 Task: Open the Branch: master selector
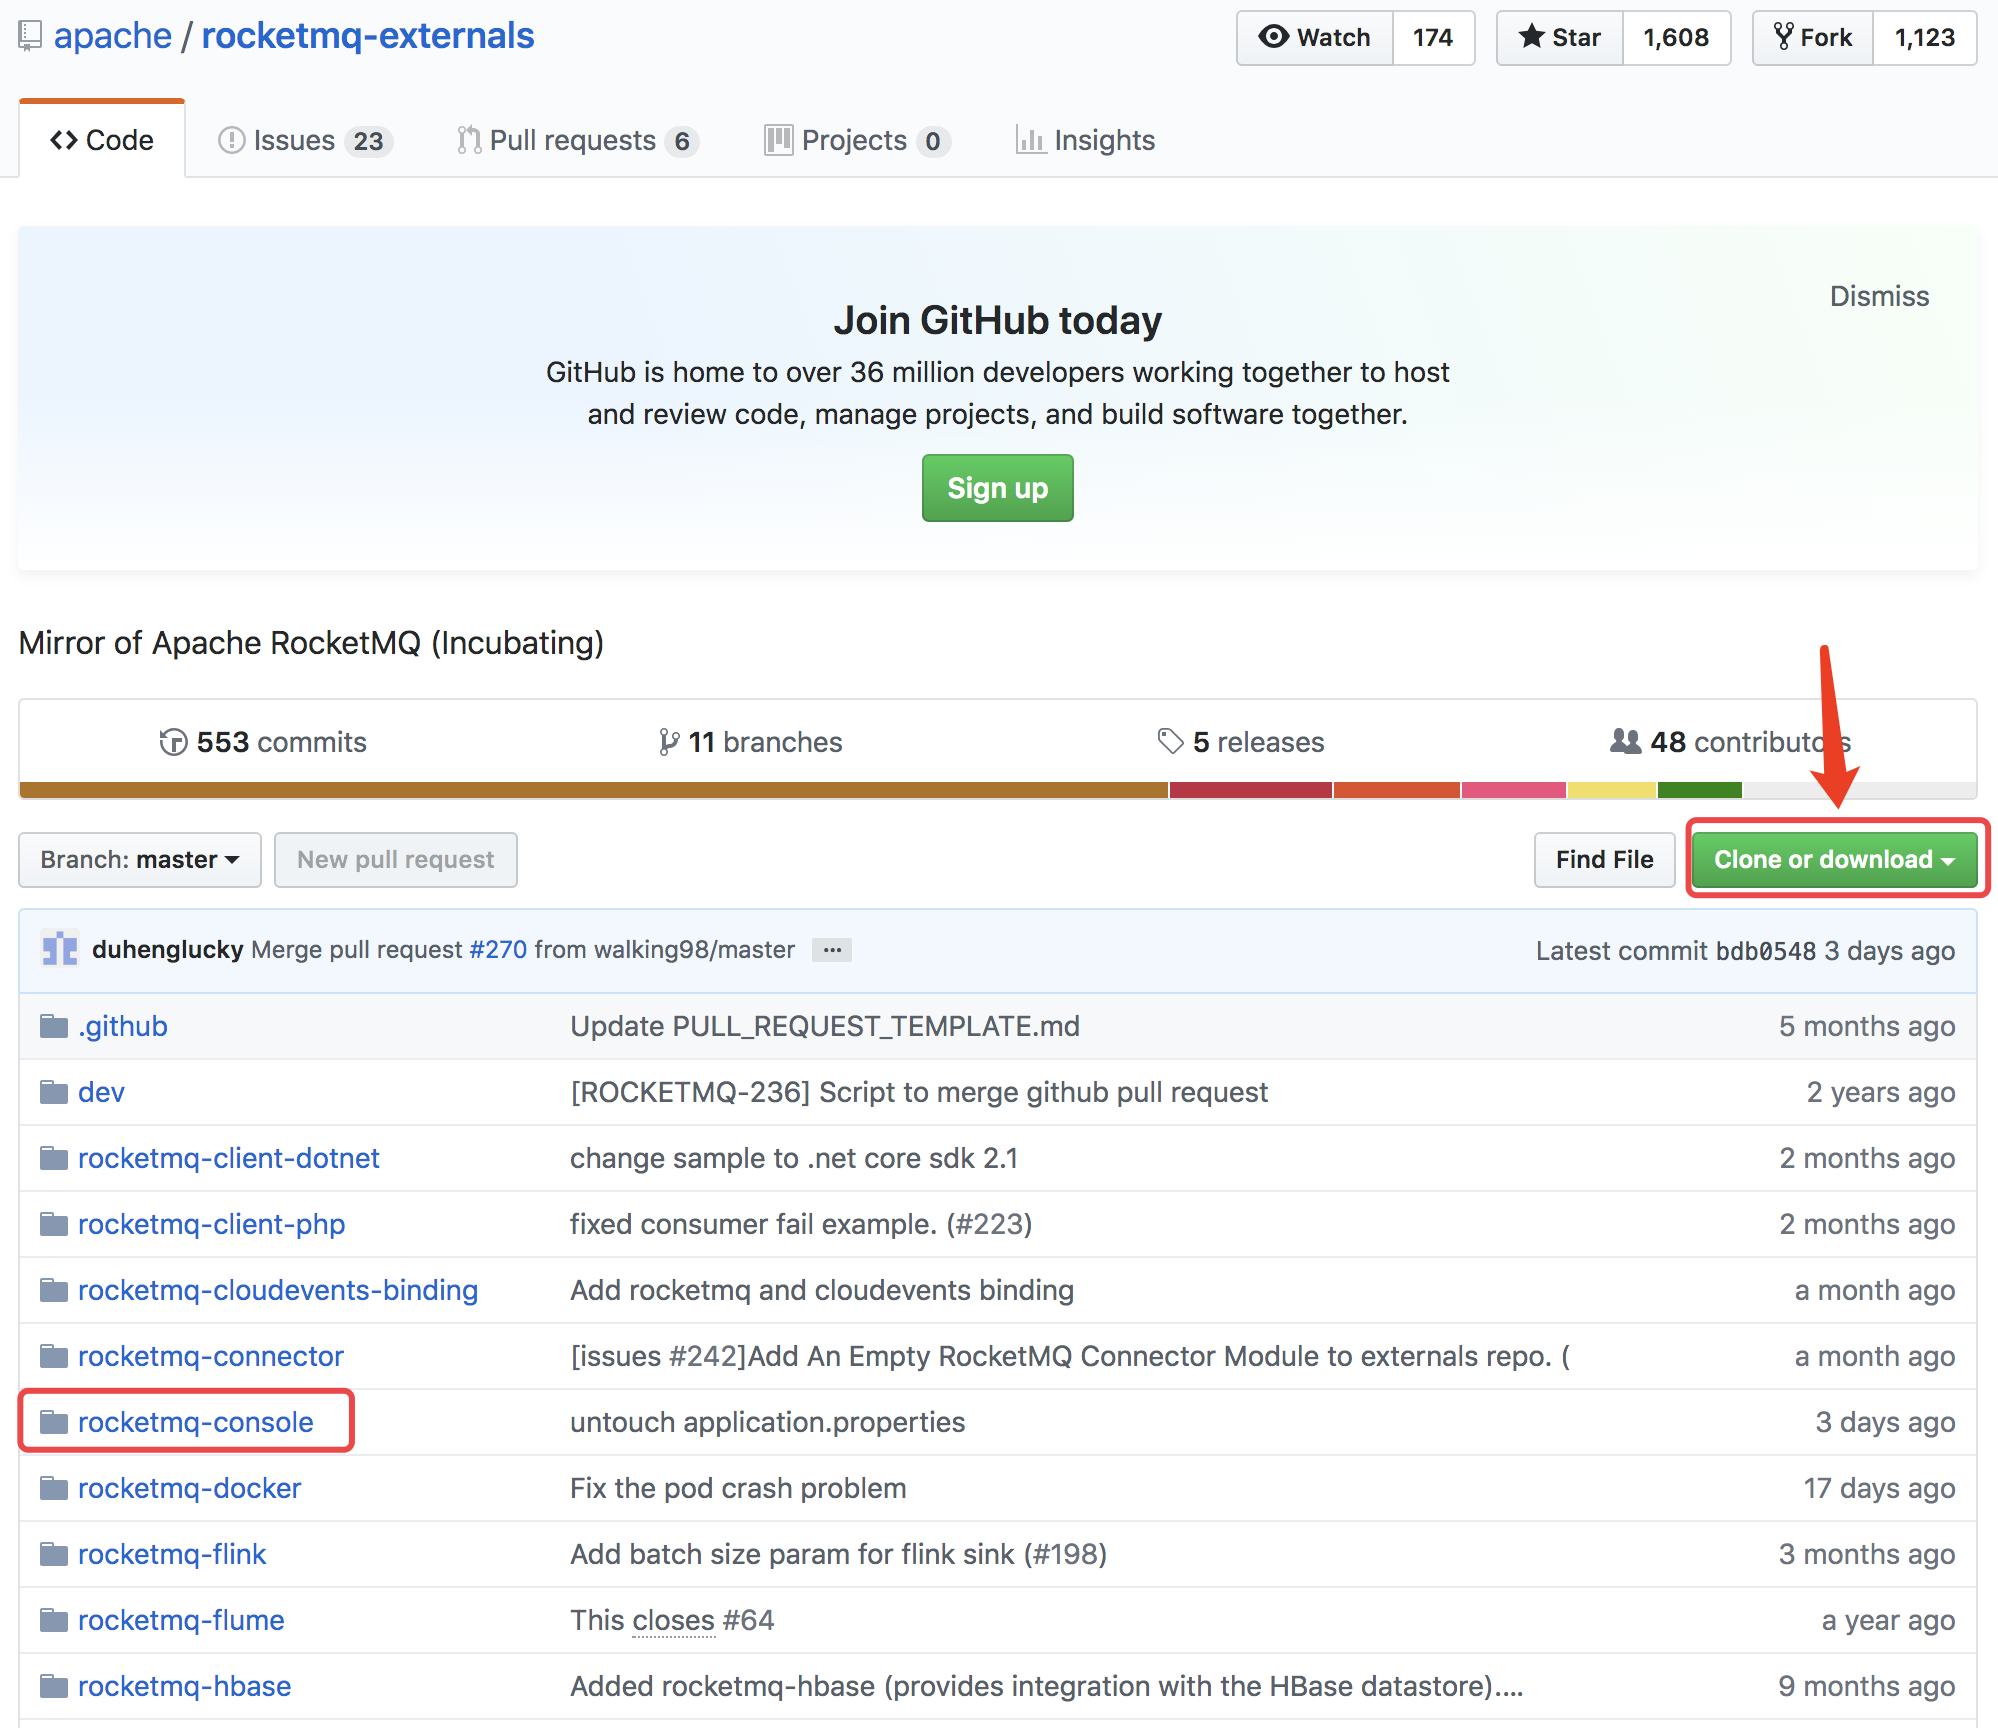(139, 859)
